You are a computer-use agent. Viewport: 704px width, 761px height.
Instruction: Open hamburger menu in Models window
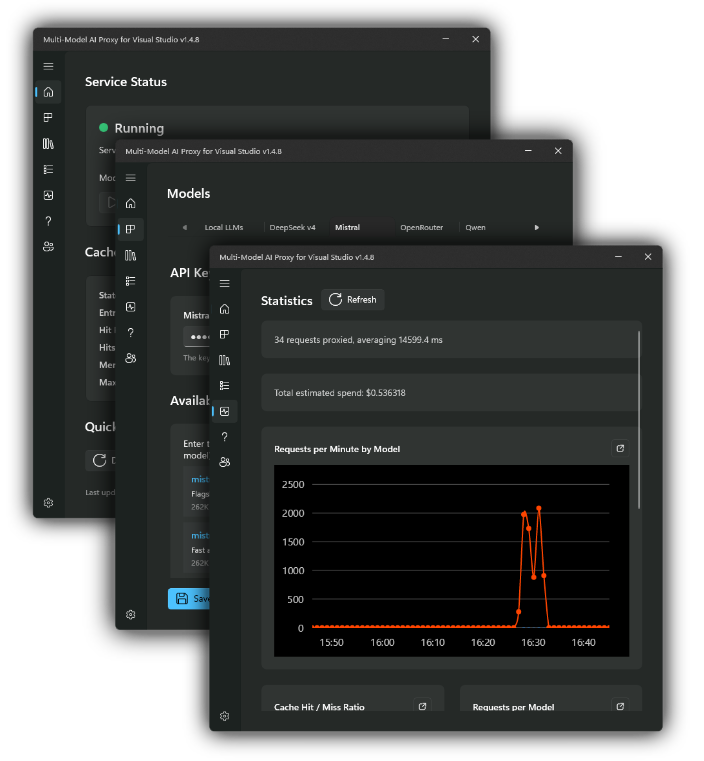tap(131, 178)
